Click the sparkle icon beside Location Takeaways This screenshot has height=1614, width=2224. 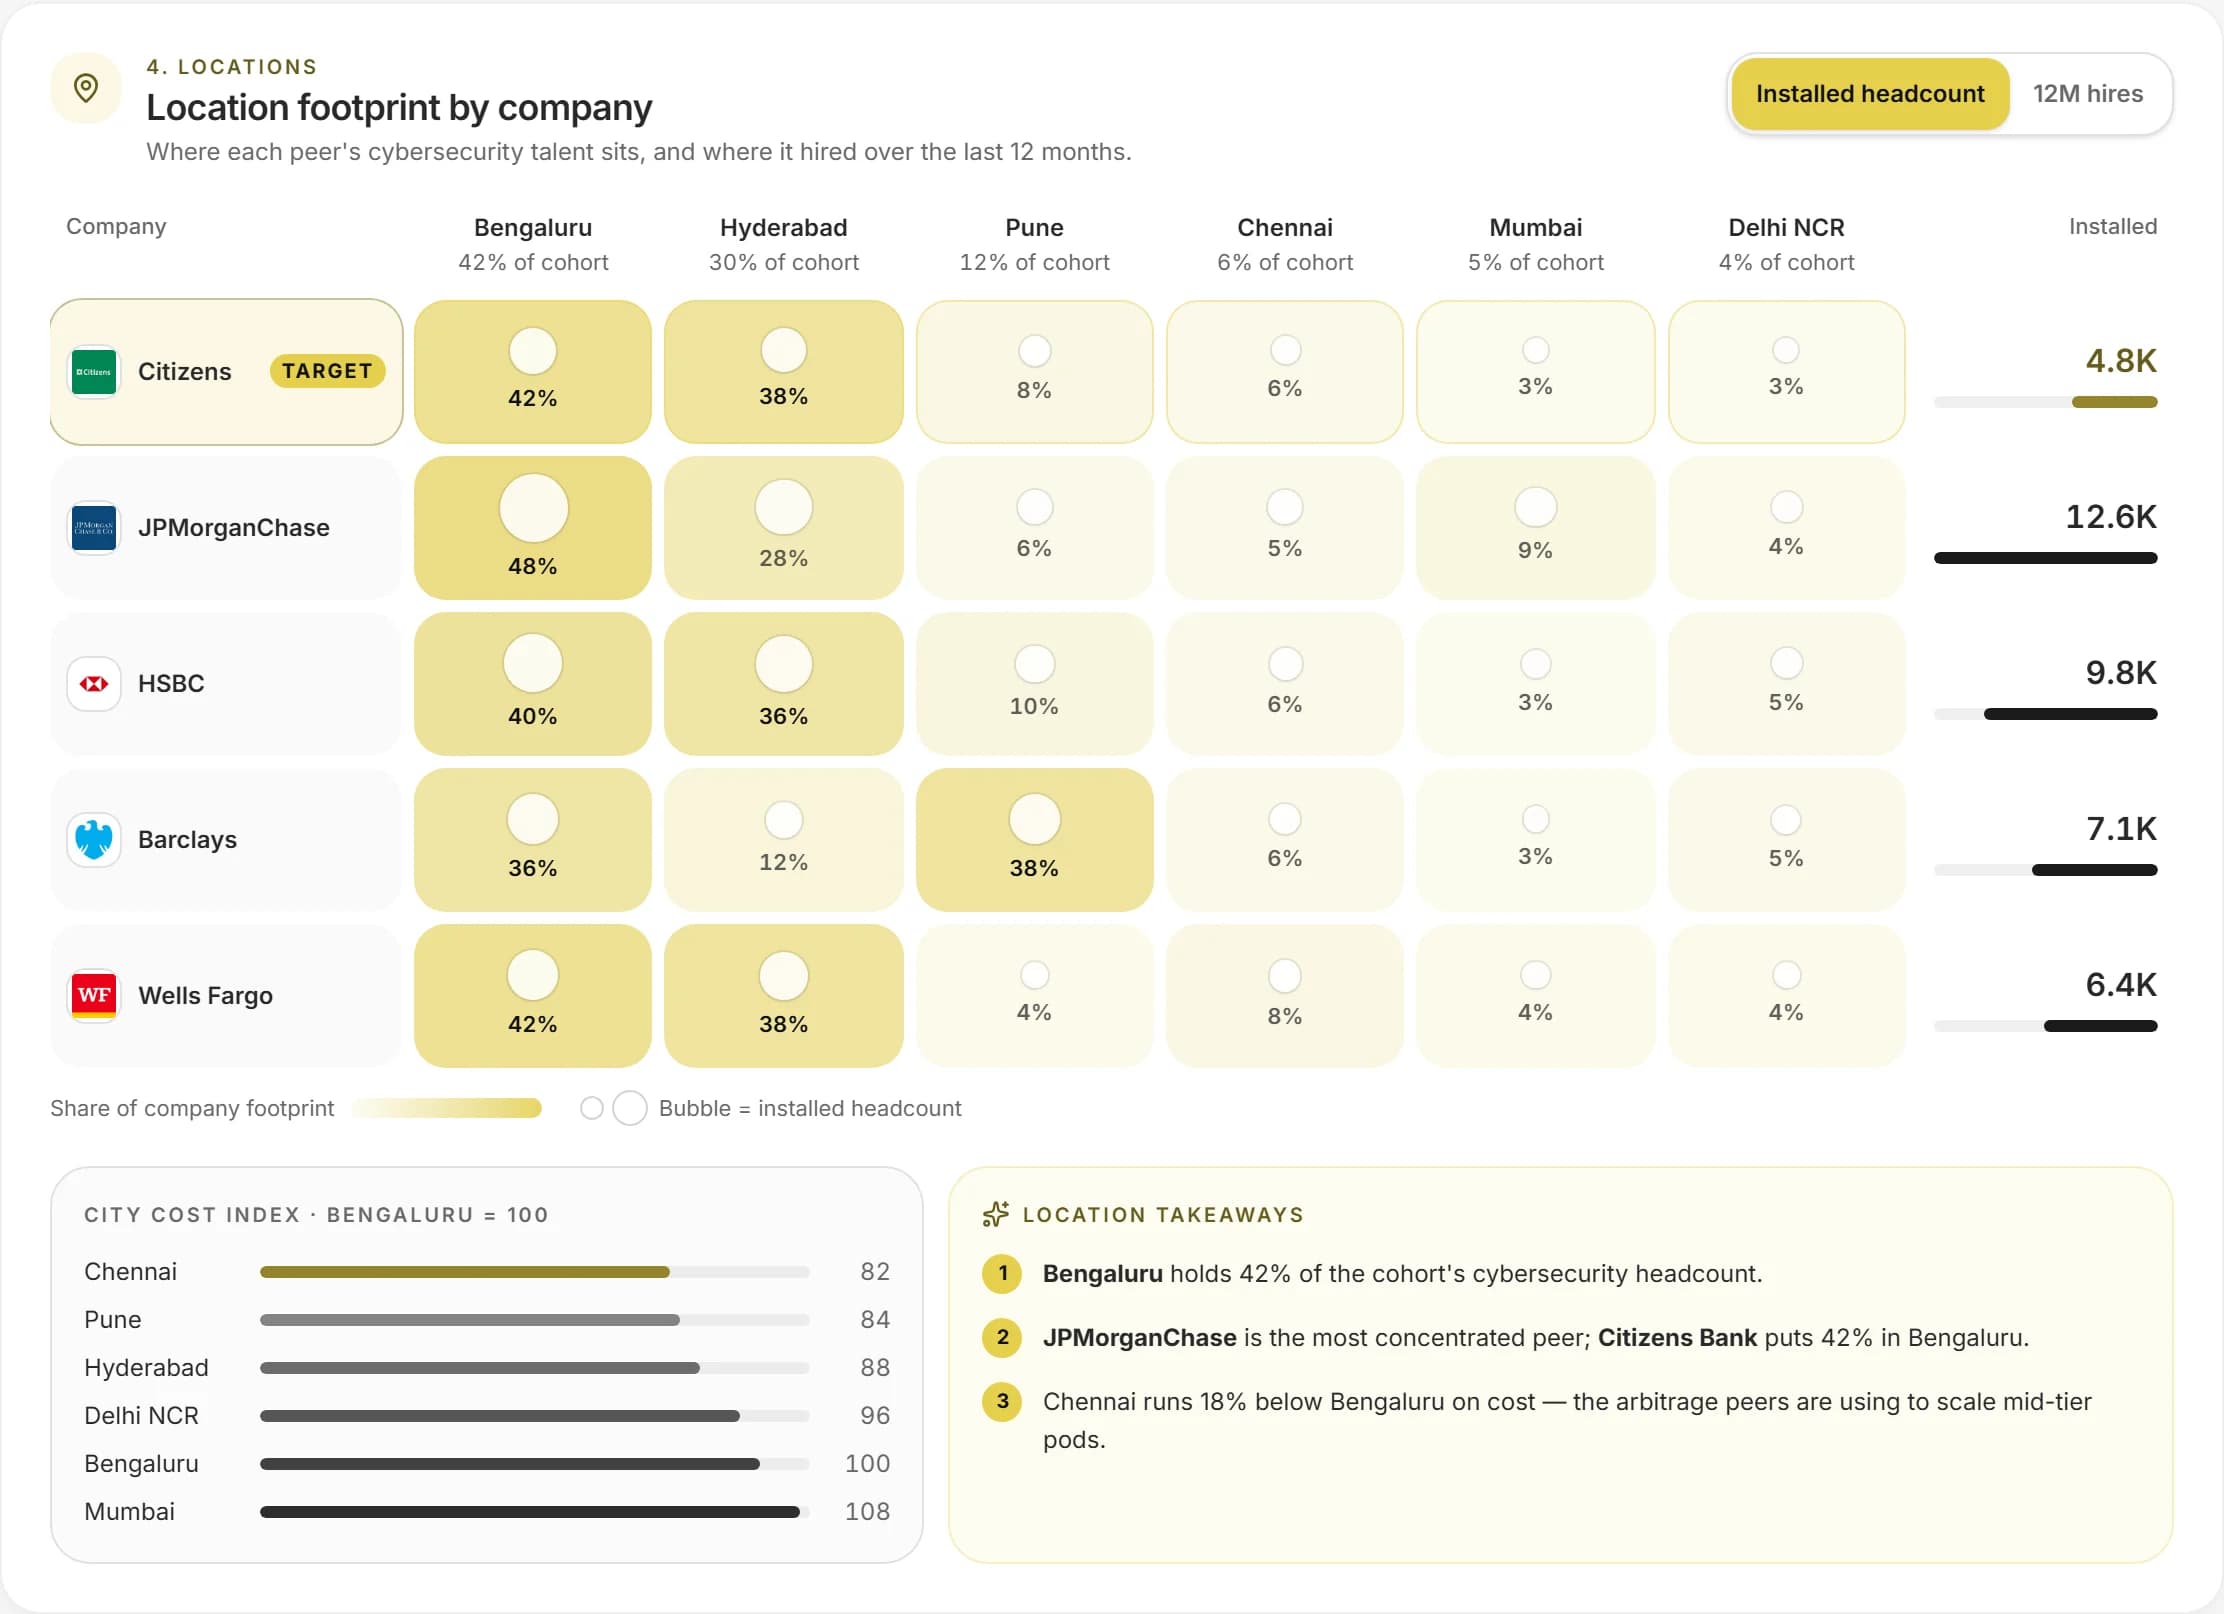(x=996, y=1214)
